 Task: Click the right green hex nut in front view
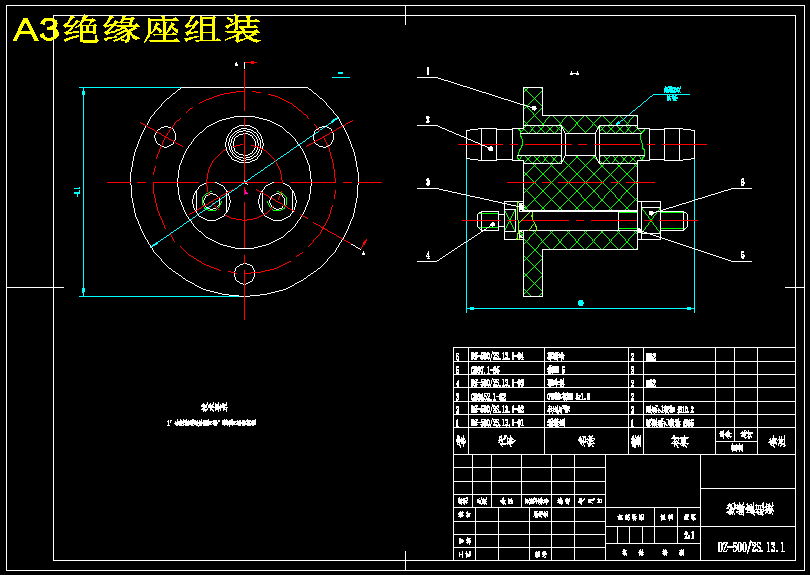pos(277,201)
